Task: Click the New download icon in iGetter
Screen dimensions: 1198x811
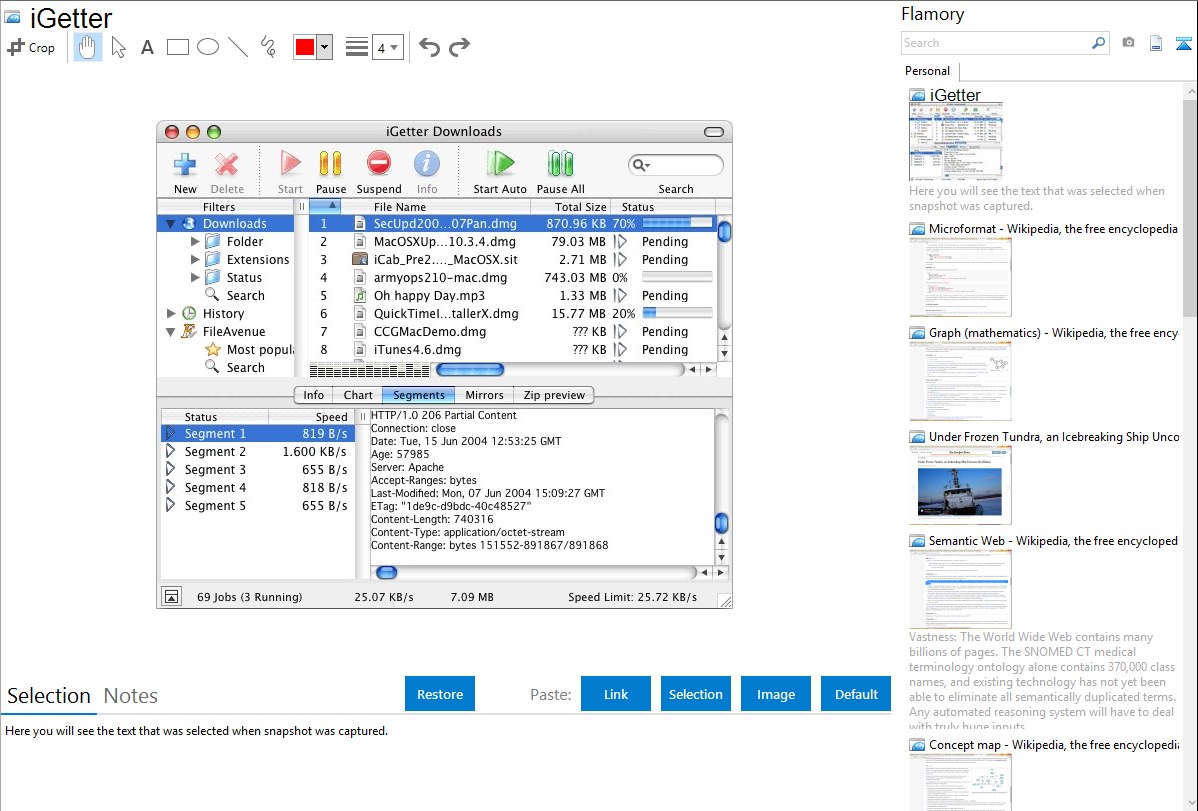Action: [185, 164]
